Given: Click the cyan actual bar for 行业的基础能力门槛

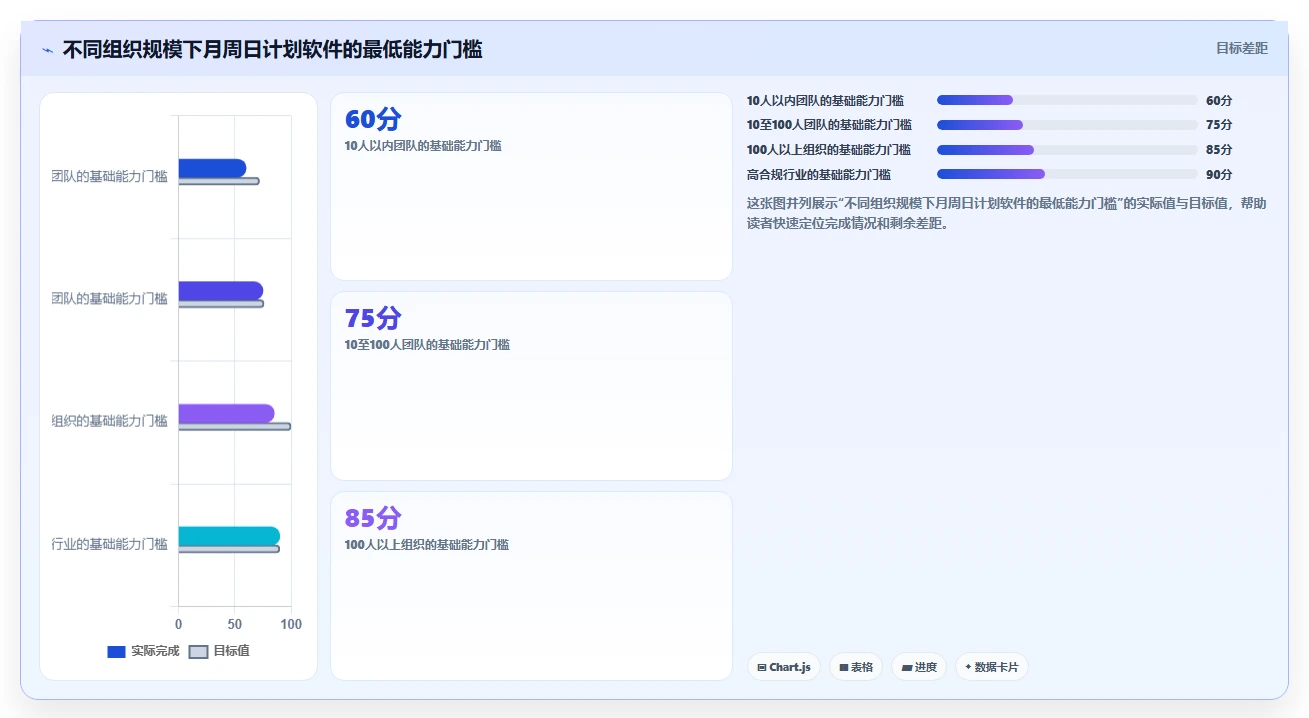Looking at the screenshot, I should (229, 536).
